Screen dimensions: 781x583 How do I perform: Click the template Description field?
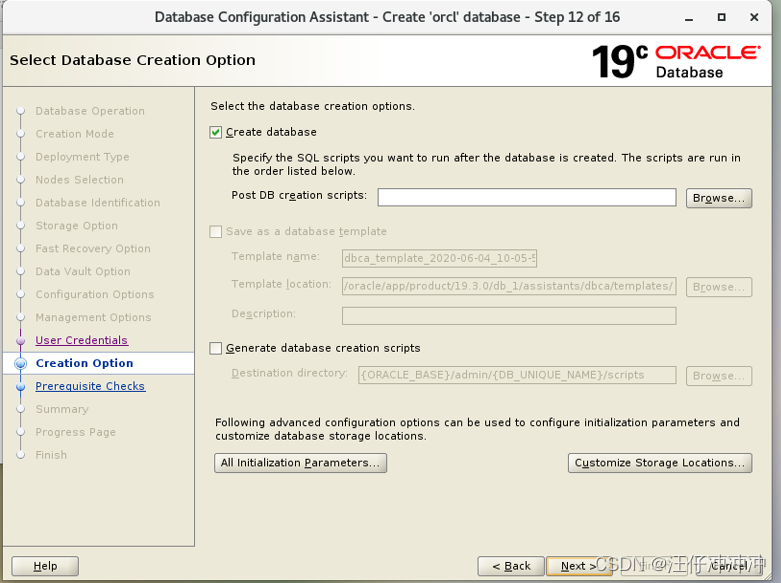pos(509,316)
